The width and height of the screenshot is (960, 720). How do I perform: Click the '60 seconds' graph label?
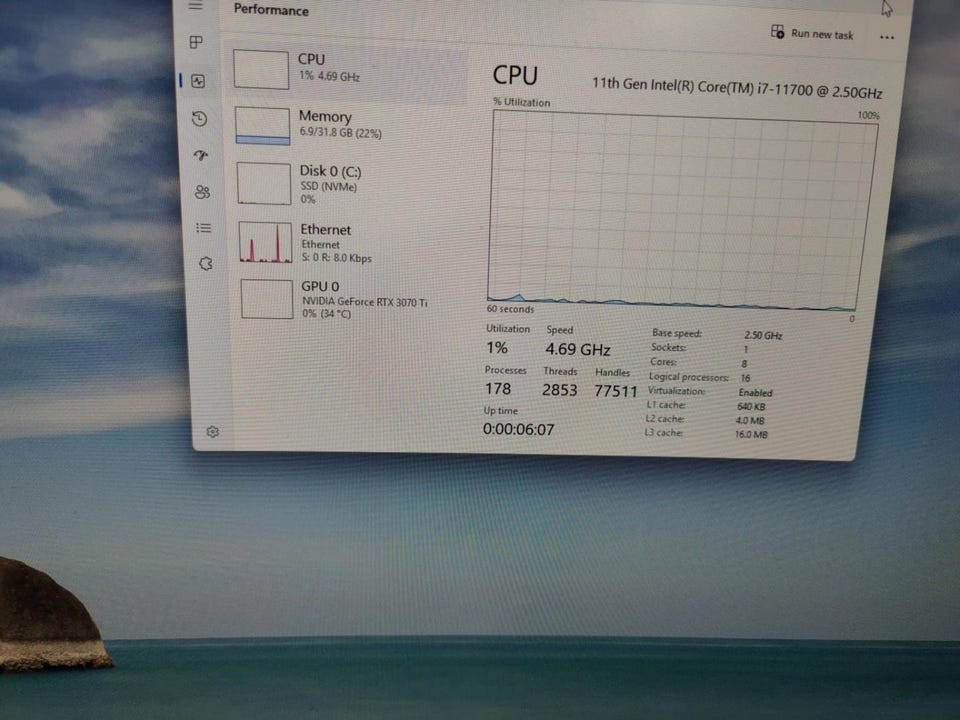pos(510,309)
